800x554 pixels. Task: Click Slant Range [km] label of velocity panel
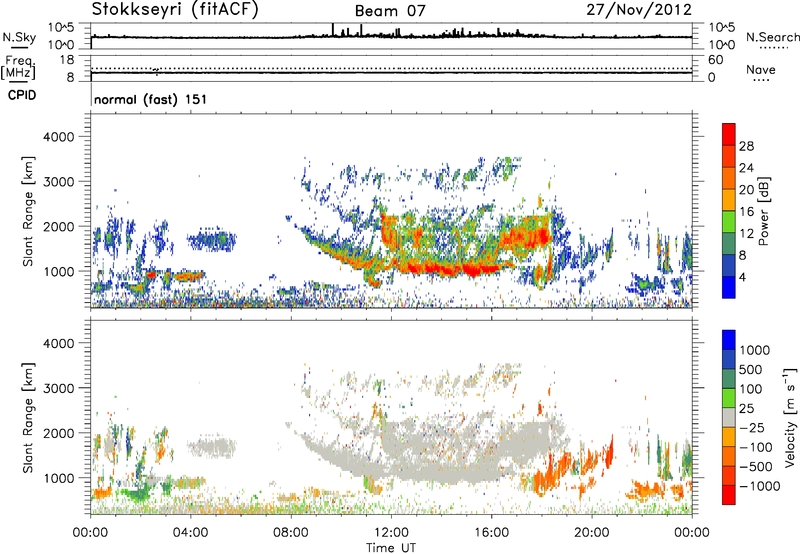28,418
